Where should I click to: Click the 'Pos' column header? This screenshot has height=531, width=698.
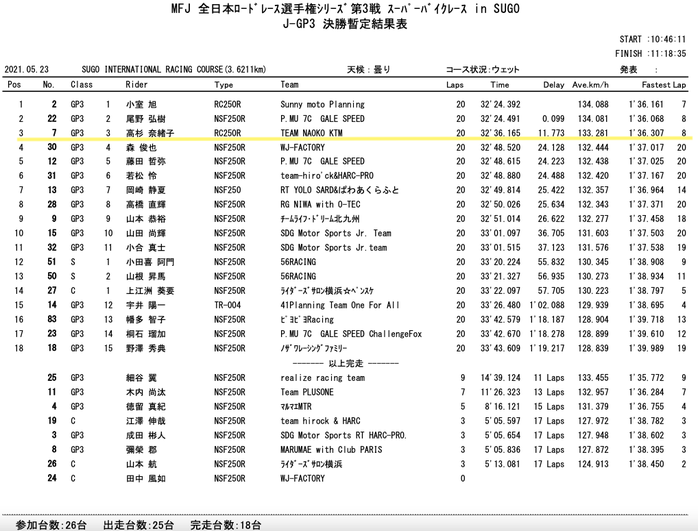pos(14,85)
